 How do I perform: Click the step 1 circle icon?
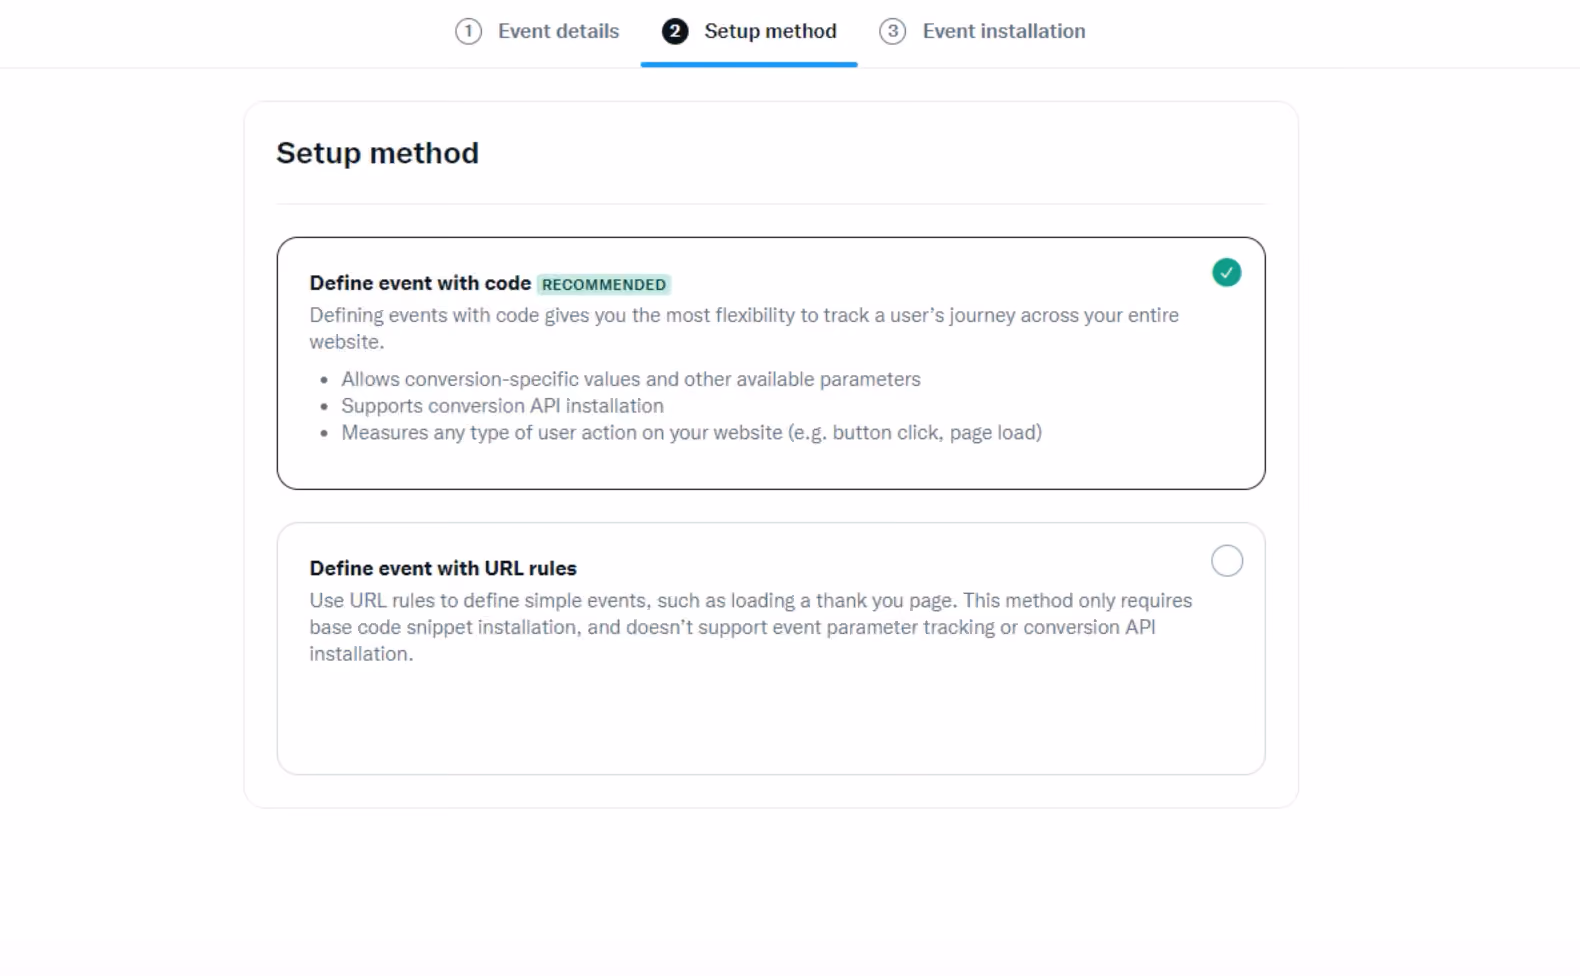[x=468, y=31]
